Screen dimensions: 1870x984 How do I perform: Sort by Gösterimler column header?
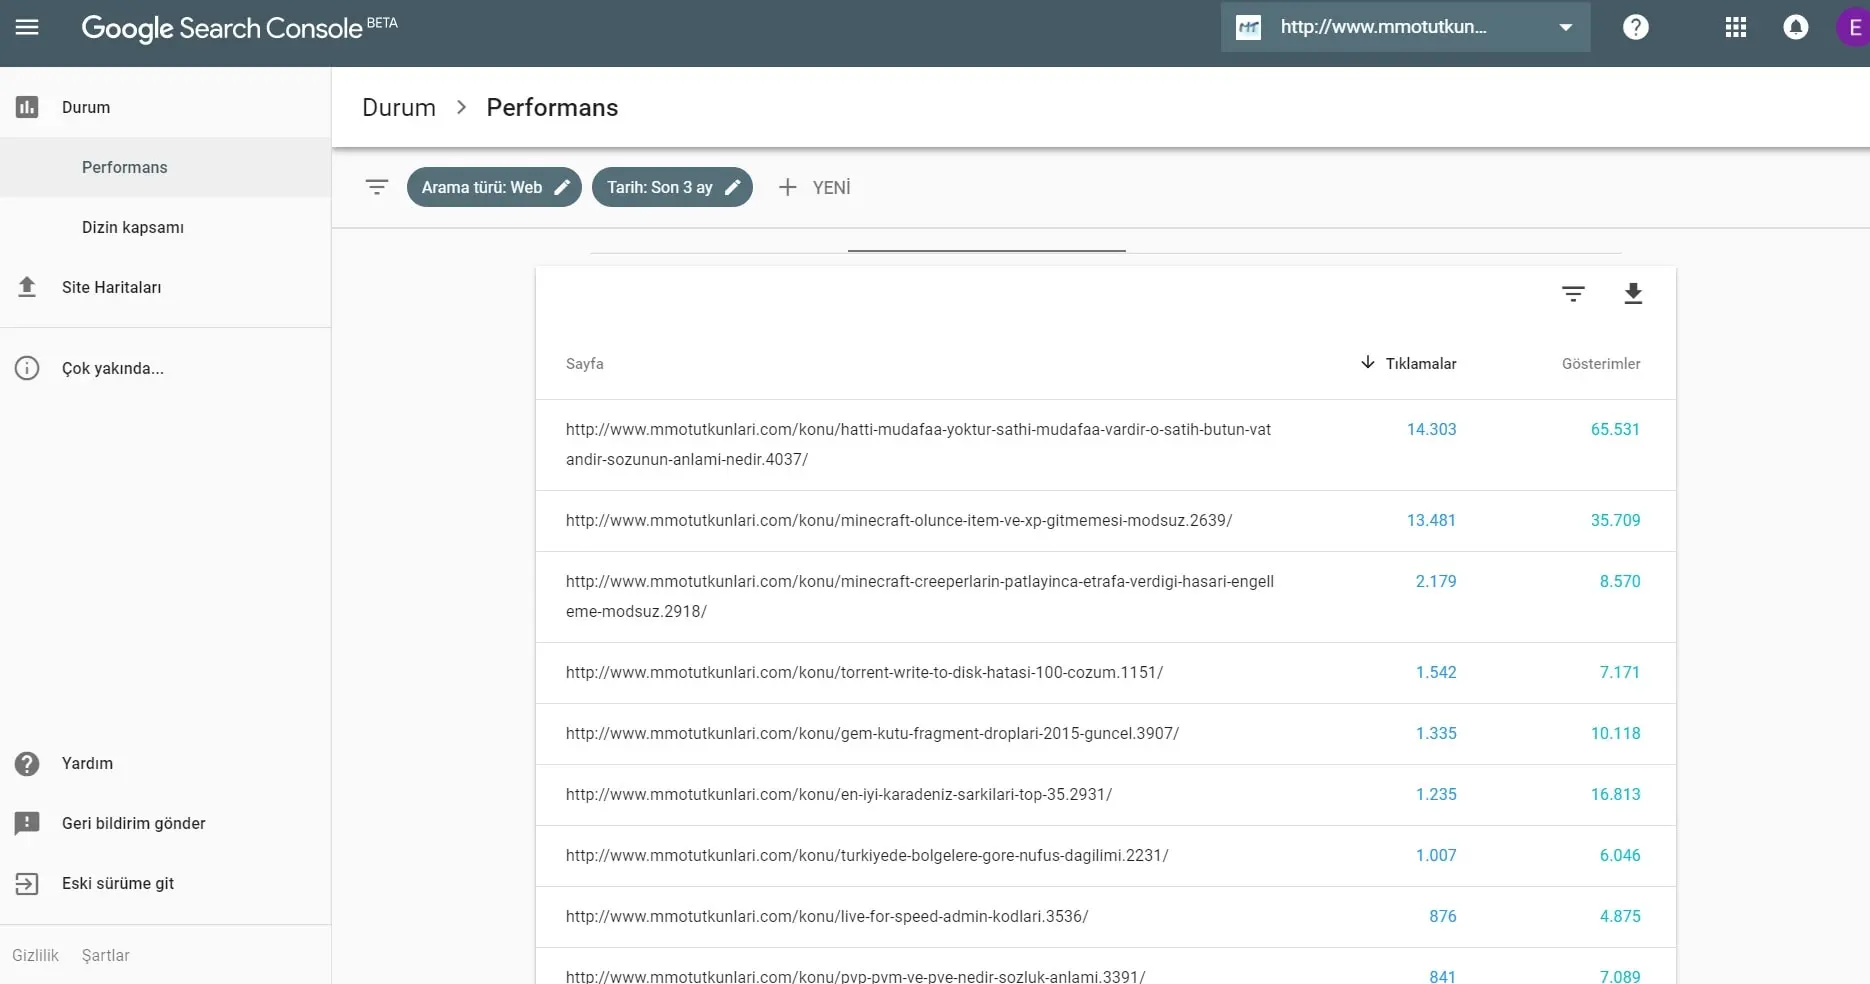point(1600,364)
